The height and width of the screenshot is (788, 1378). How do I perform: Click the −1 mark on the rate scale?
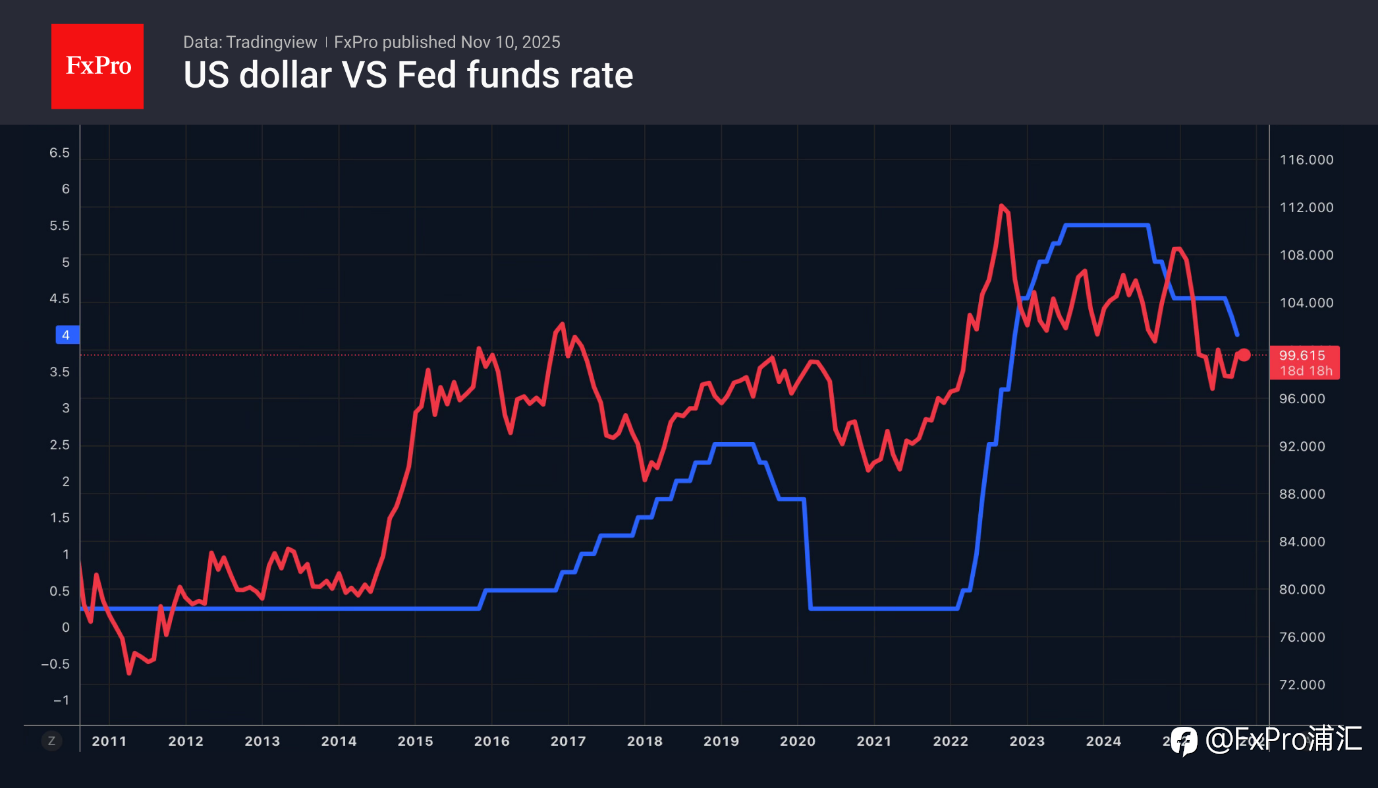pos(63,700)
